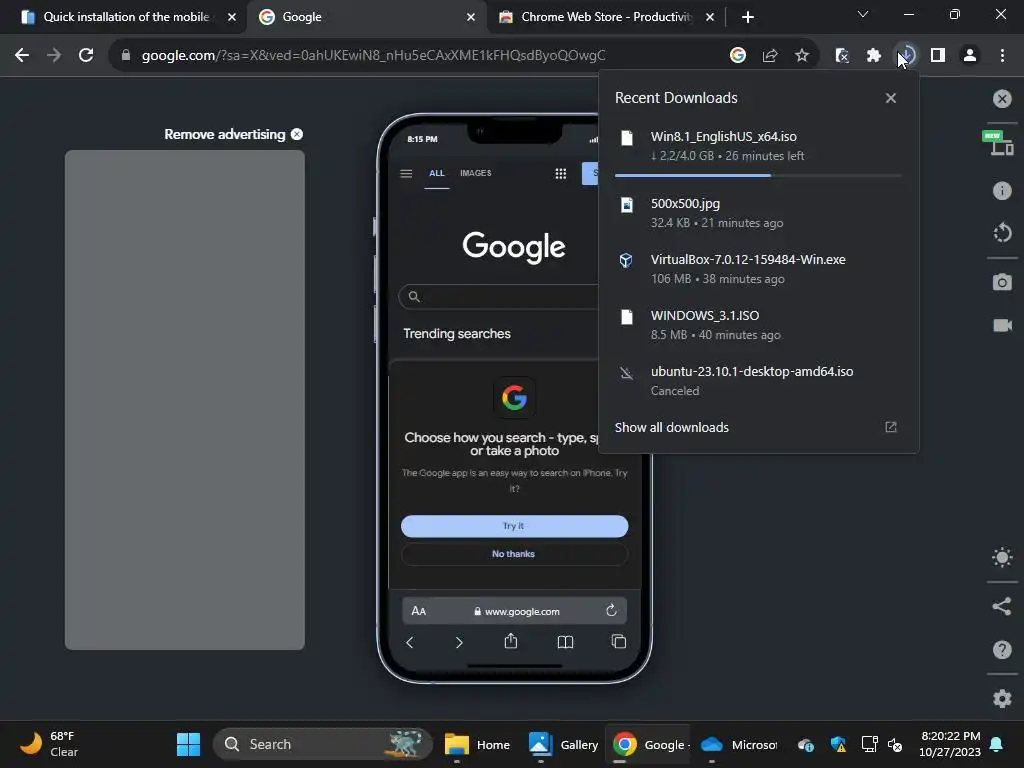Open the Windows Start menu
Image resolution: width=1024 pixels, height=768 pixels.
coord(189,744)
